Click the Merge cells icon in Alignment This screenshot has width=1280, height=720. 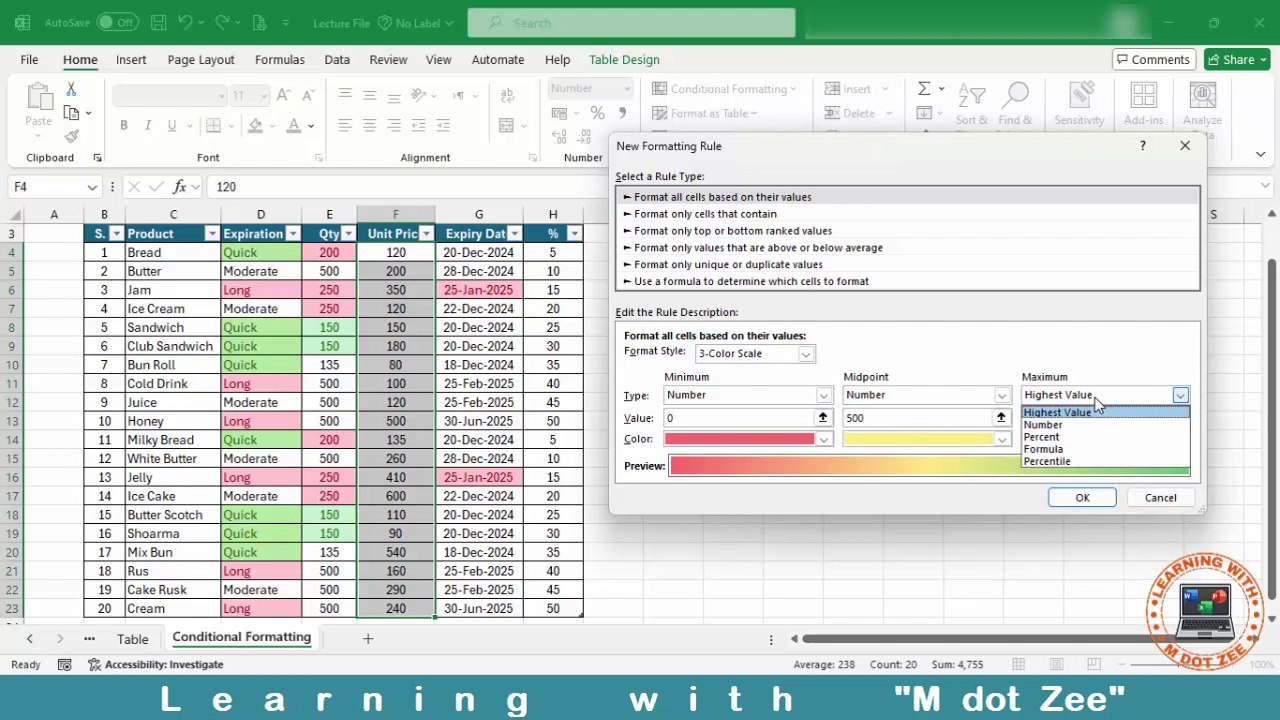[x=506, y=125]
